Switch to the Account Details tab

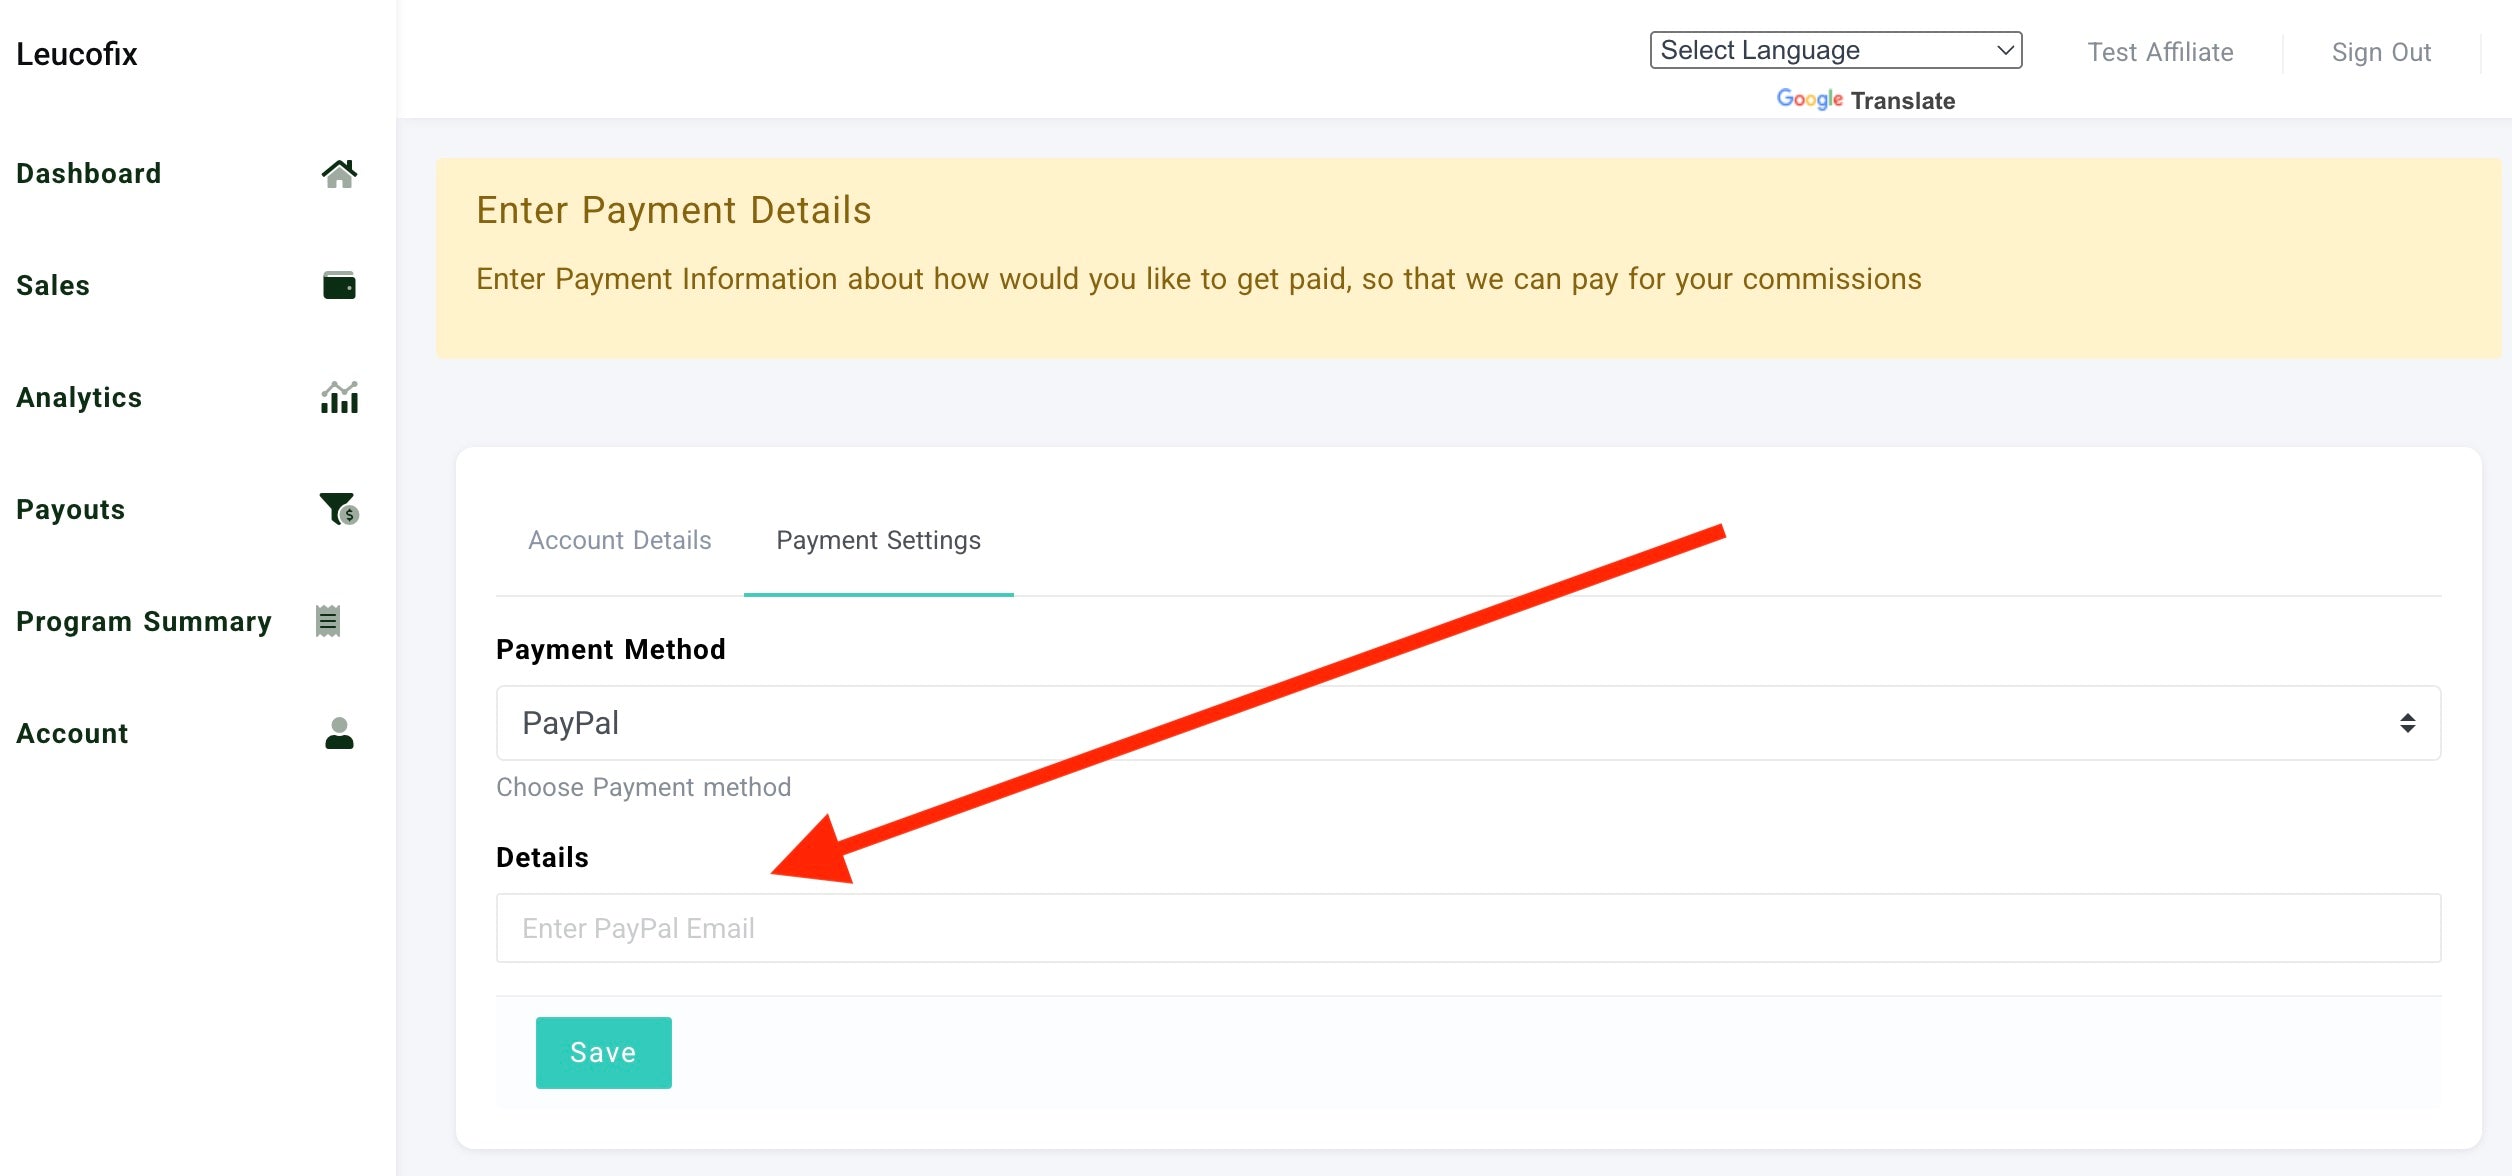click(619, 540)
